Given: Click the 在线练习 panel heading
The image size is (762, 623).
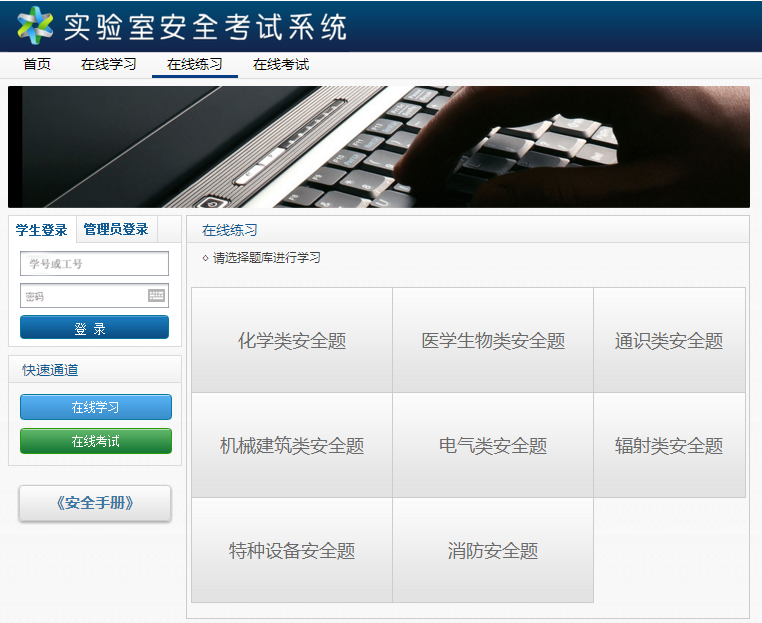Looking at the screenshot, I should point(230,230).
